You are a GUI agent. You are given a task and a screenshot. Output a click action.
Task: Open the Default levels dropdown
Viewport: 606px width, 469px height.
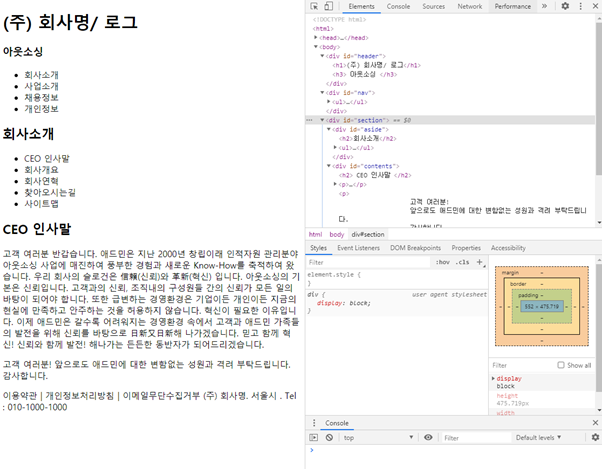click(538, 437)
